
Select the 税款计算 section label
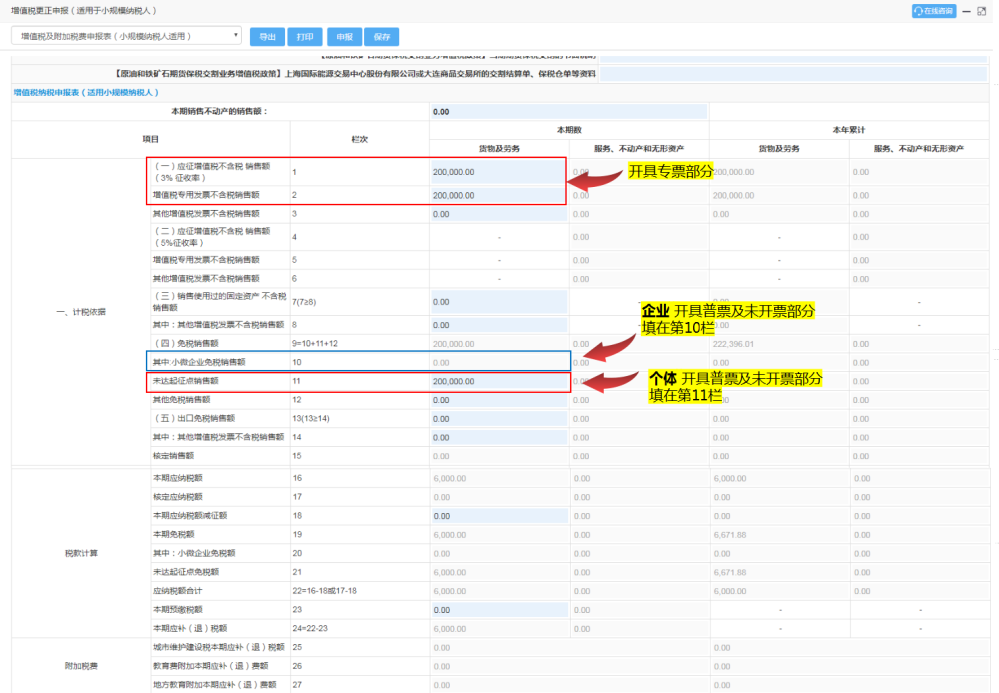point(81,554)
